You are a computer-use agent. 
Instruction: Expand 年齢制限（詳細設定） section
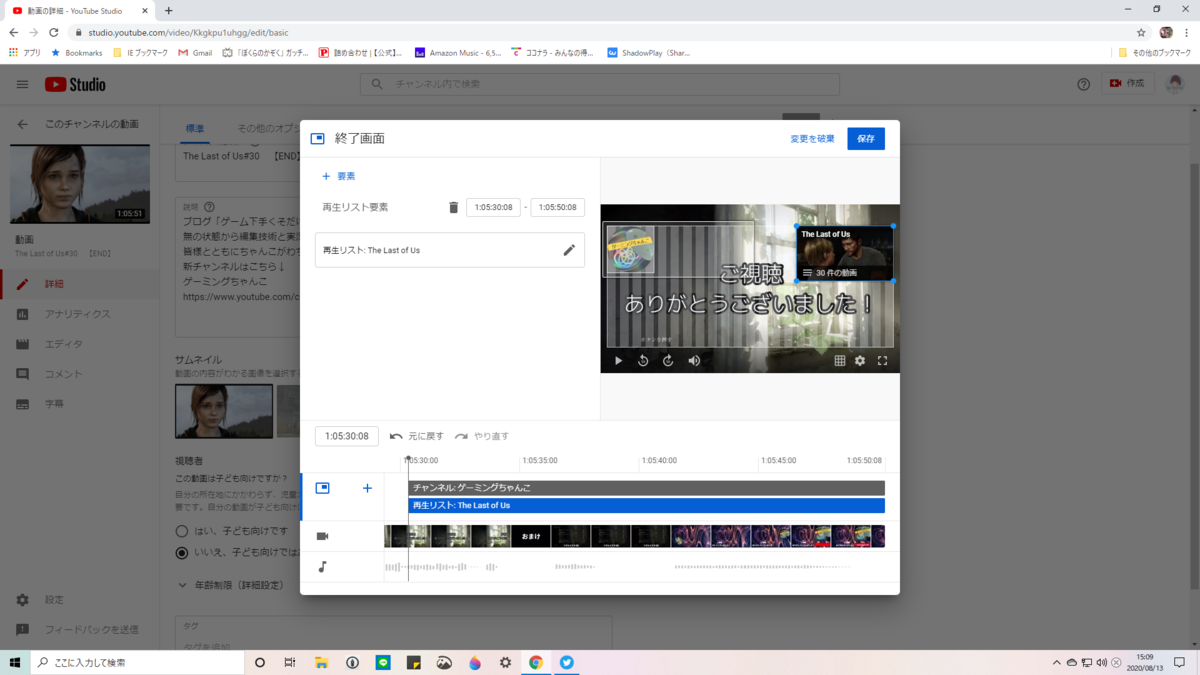(x=231, y=585)
